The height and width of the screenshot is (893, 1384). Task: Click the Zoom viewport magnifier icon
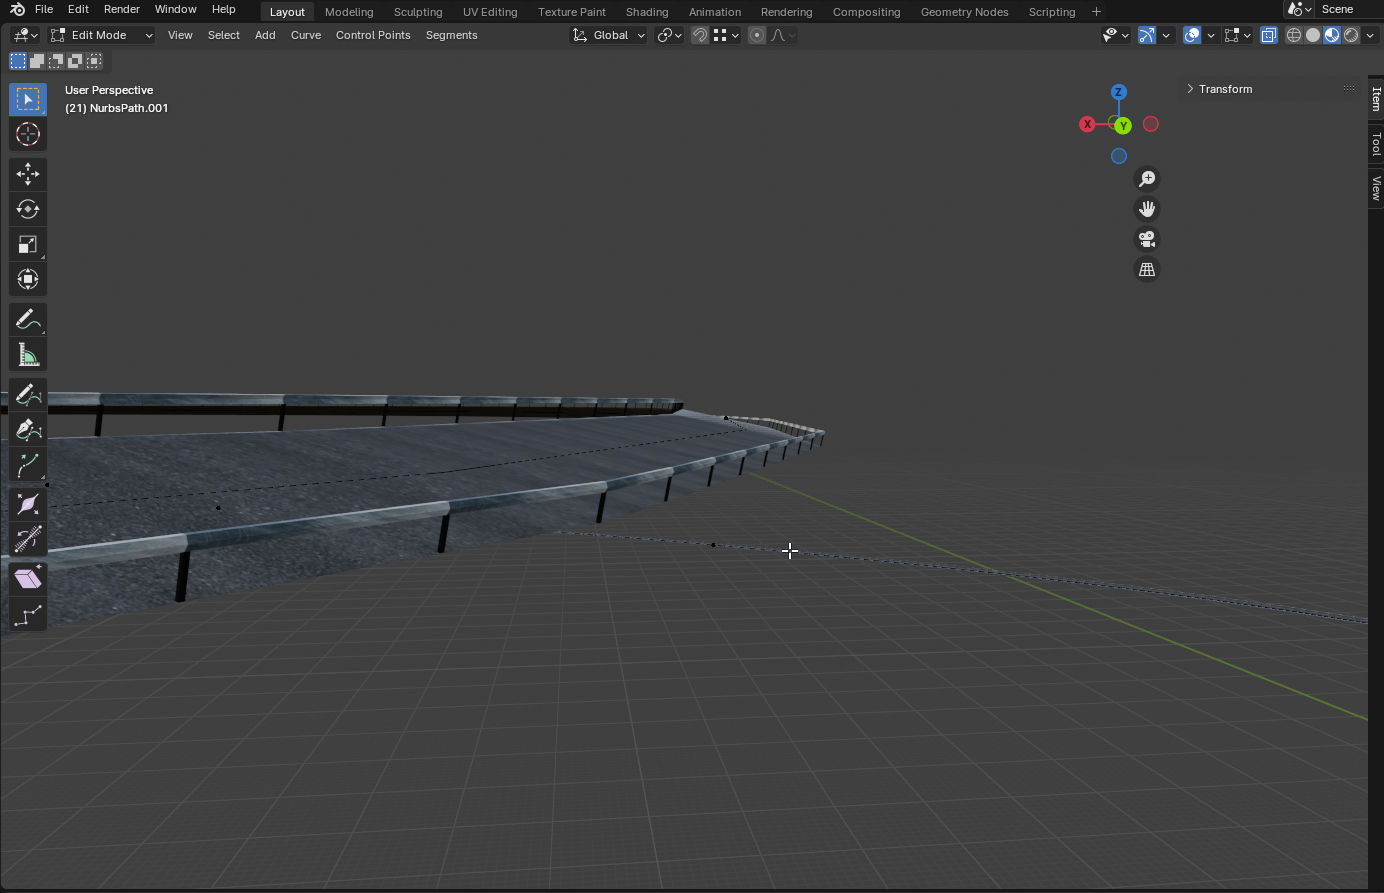click(x=1147, y=178)
